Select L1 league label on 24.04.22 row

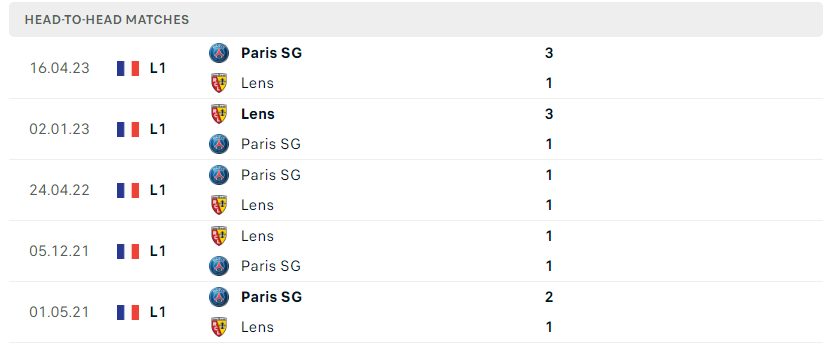pyautogui.click(x=158, y=190)
